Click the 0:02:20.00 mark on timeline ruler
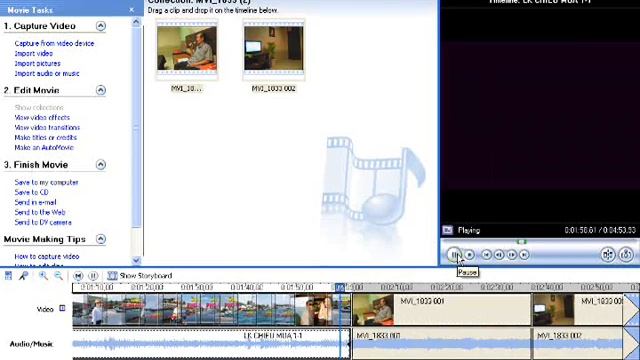 click(x=447, y=287)
